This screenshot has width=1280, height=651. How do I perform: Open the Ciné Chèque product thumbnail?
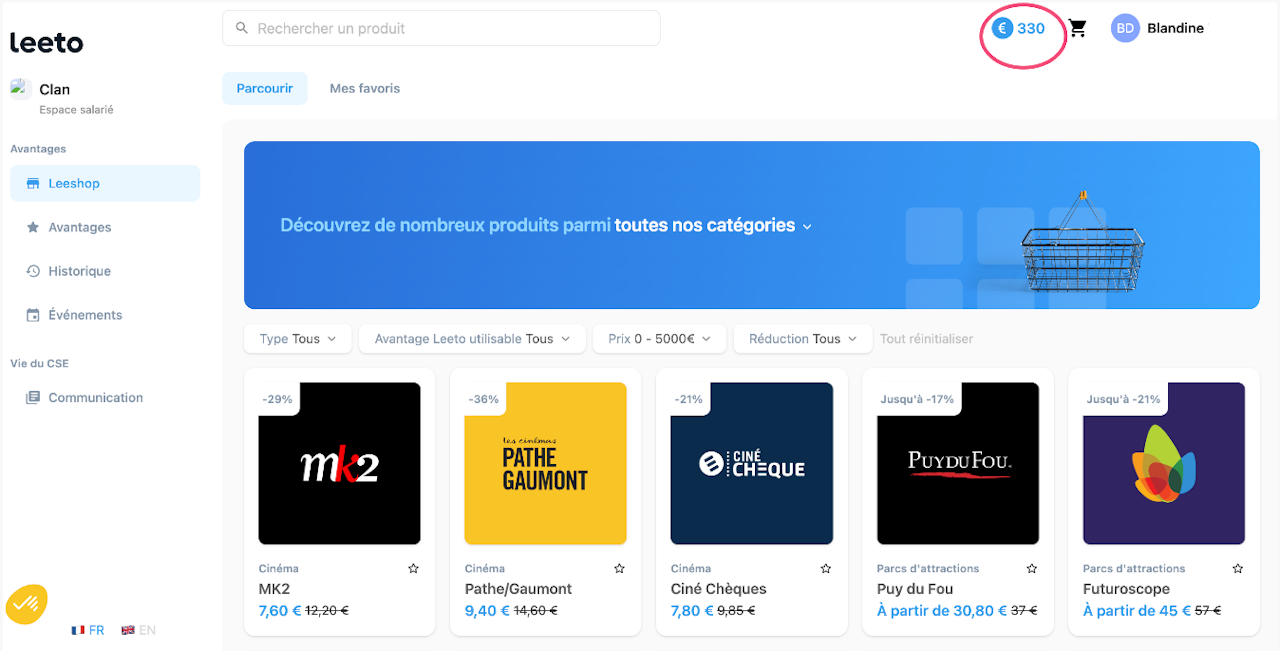point(752,463)
